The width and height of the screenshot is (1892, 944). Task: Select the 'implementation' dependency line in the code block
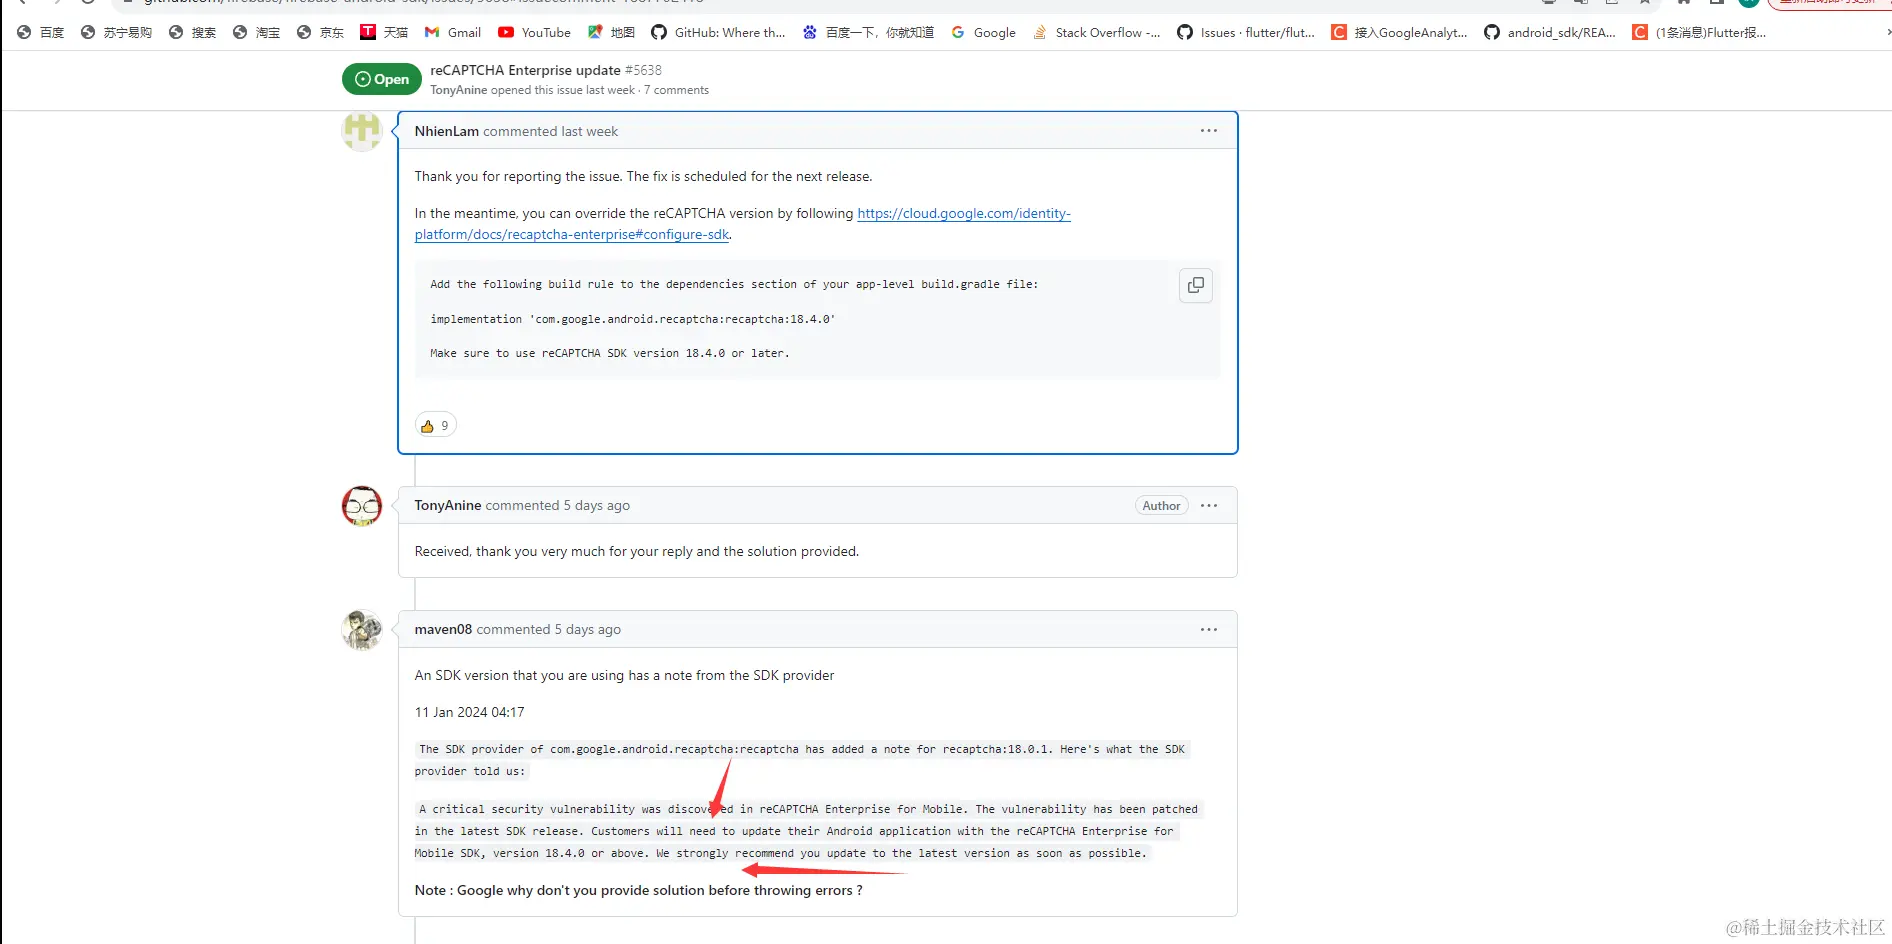(x=633, y=319)
